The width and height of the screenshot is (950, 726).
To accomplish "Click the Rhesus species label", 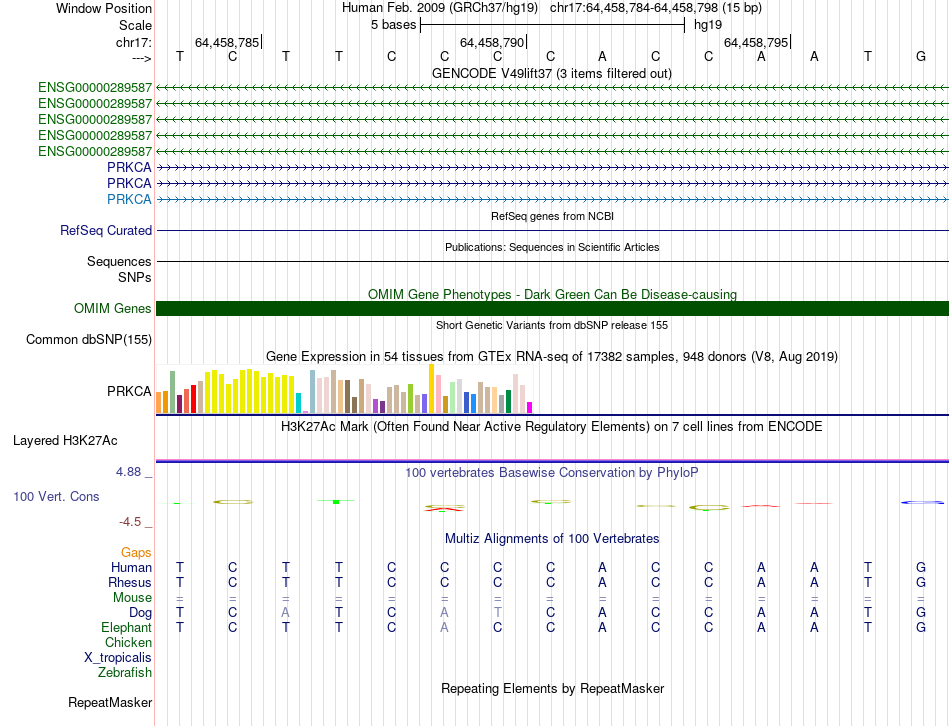I will [130, 582].
